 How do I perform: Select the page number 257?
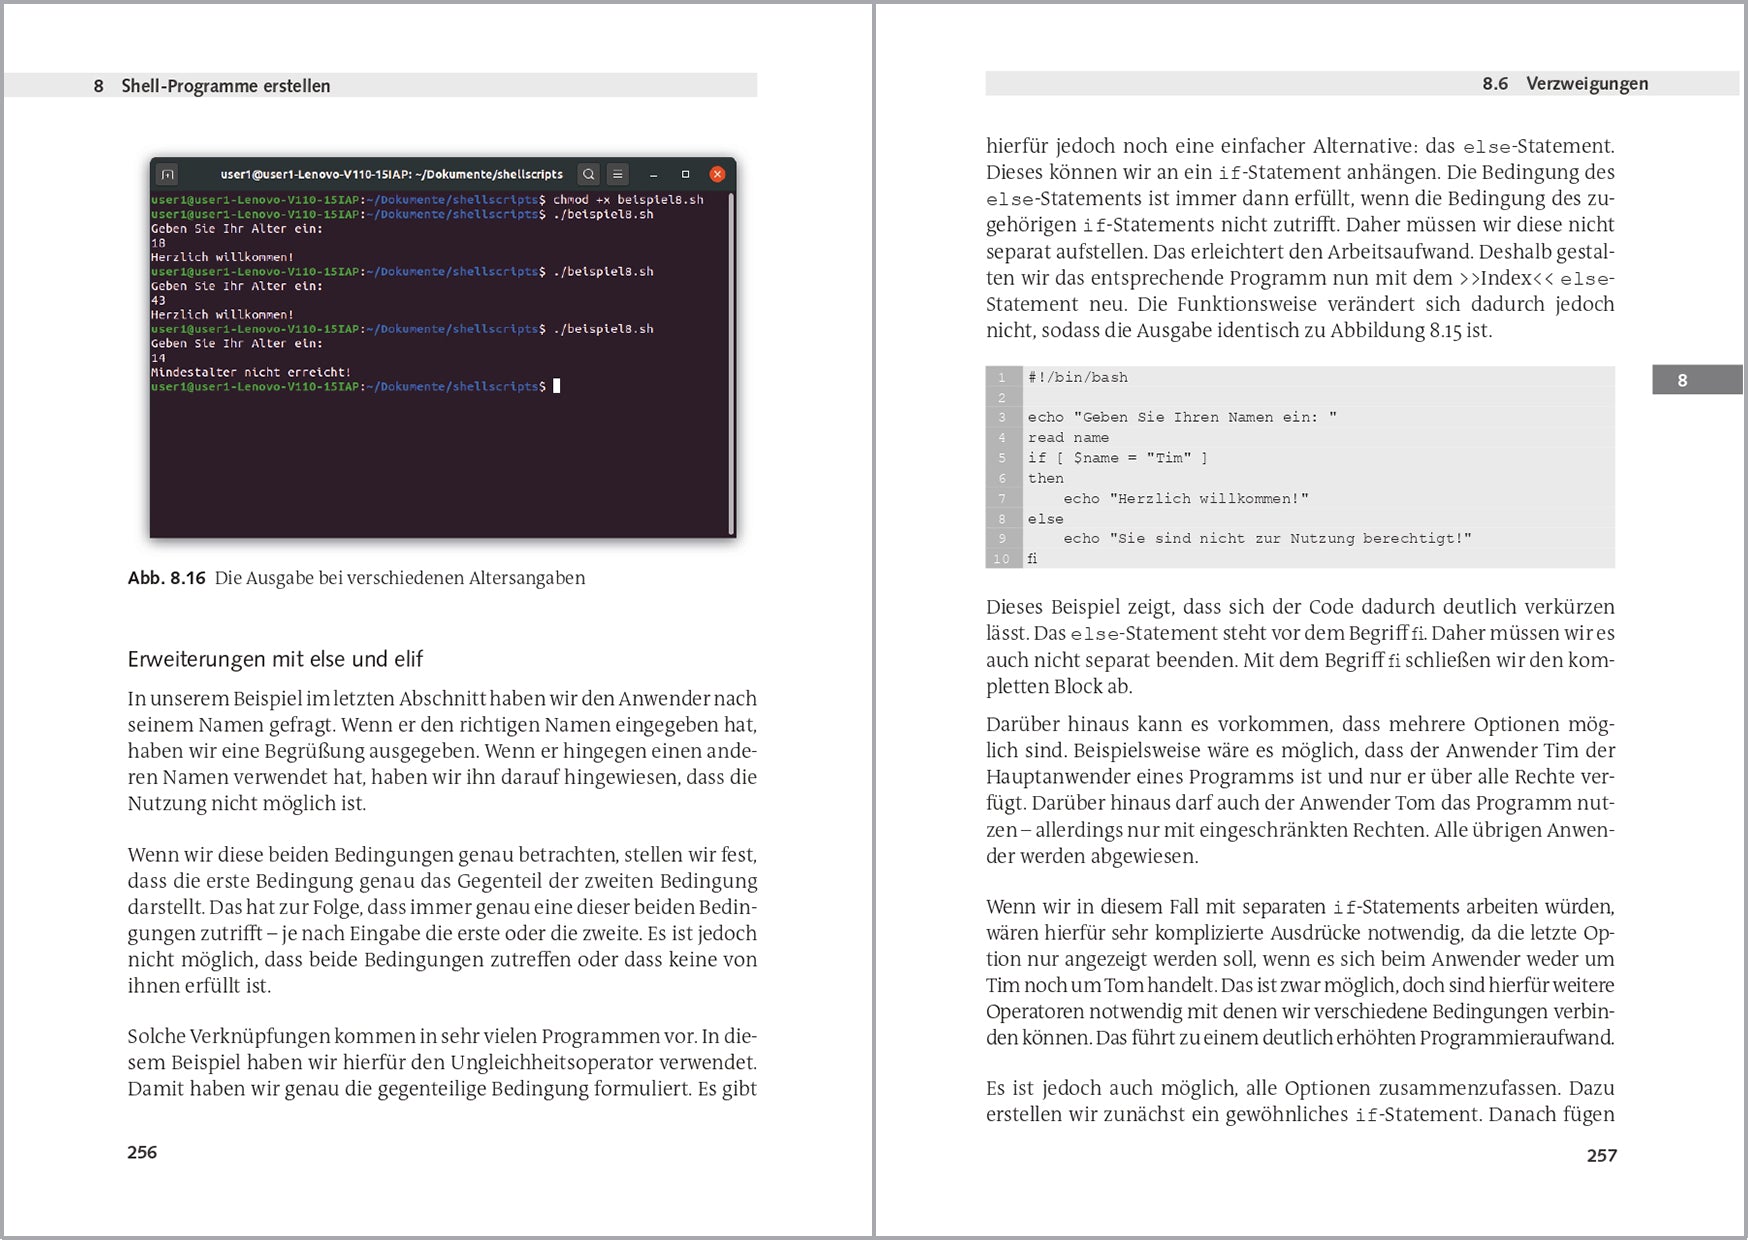coord(1602,1155)
